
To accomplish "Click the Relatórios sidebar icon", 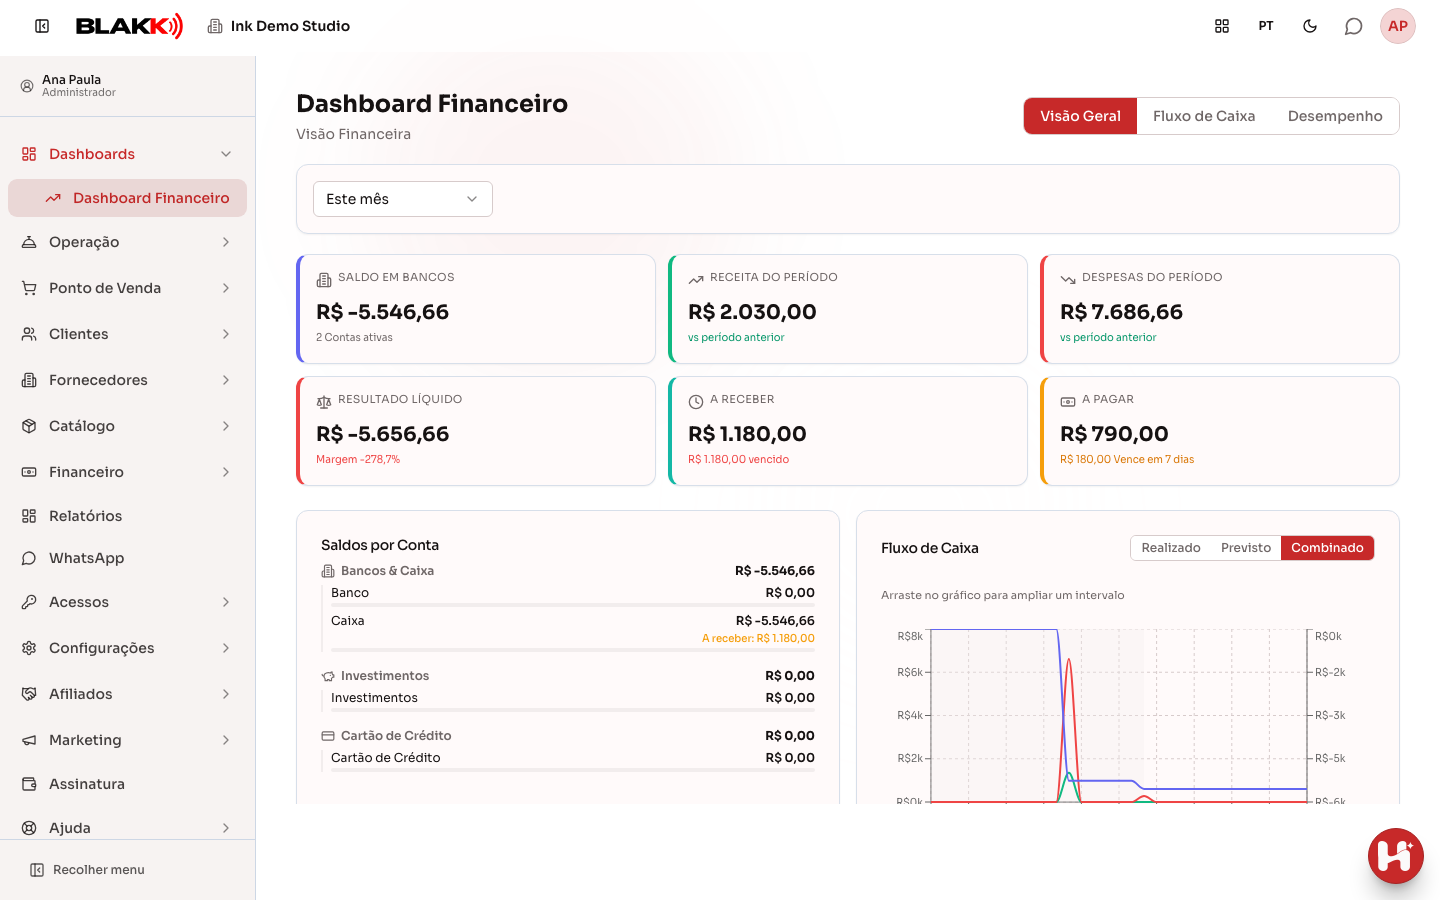I will coord(29,516).
